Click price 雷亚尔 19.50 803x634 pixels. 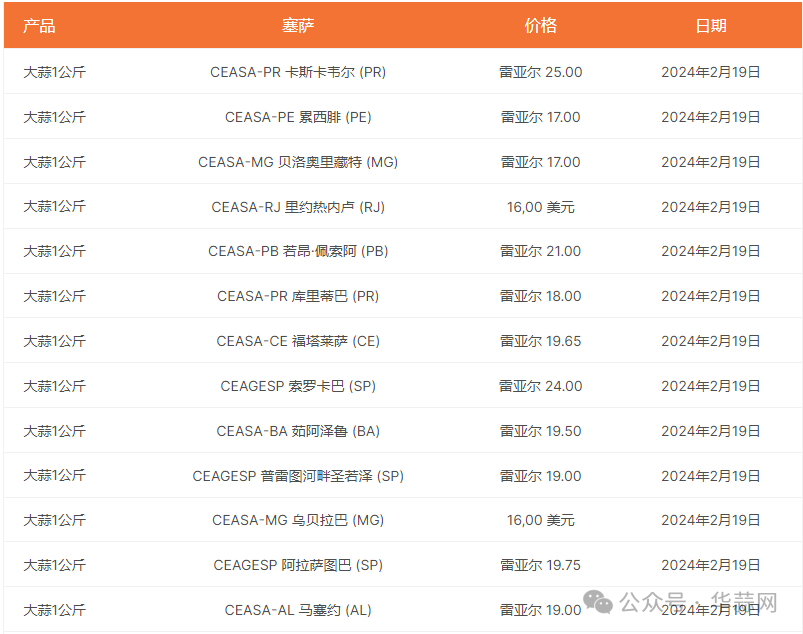[x=540, y=431]
